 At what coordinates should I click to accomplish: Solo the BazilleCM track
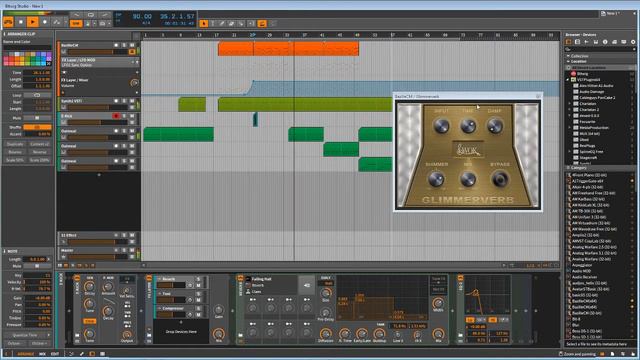[x=124, y=45]
